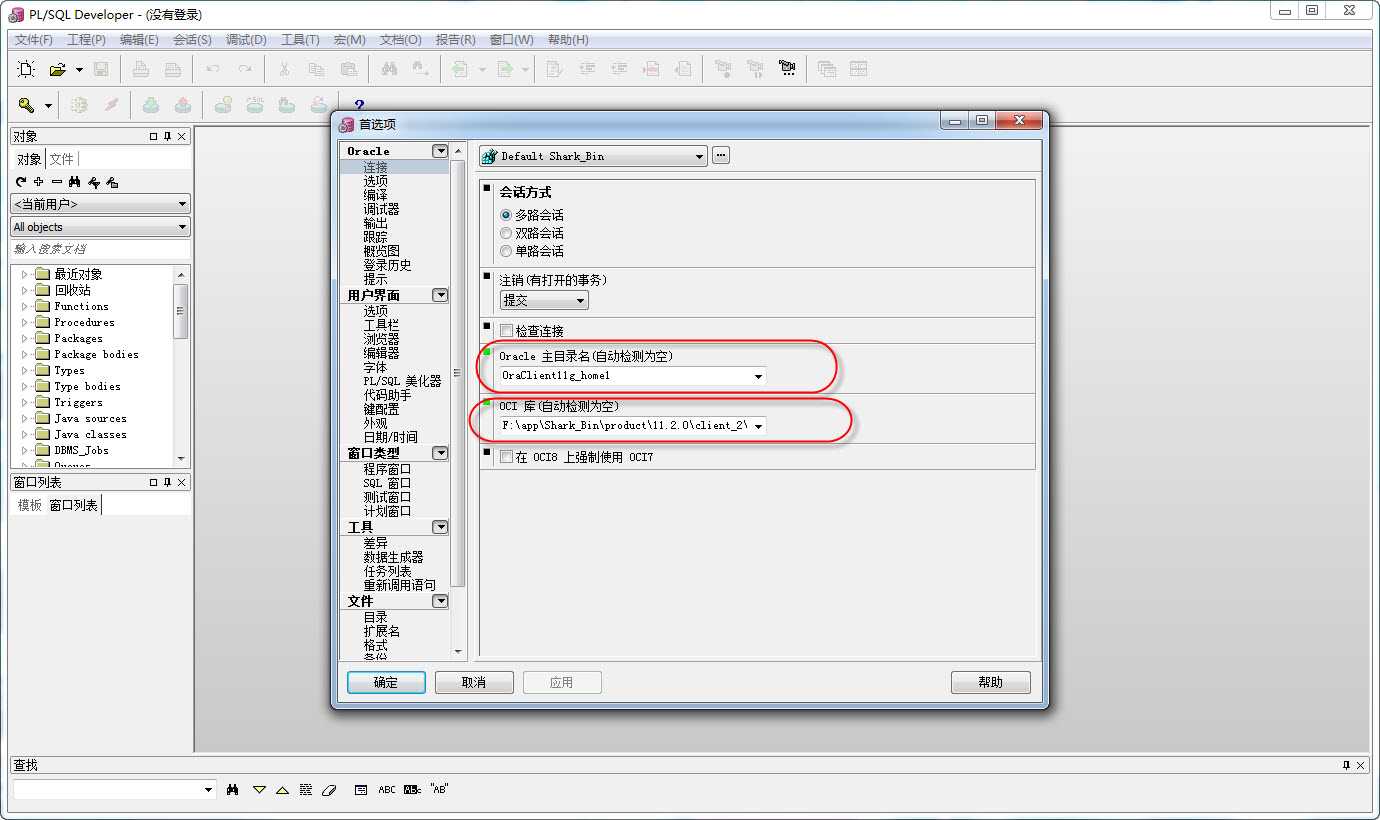Open the All objects filter dropdown
This screenshot has width=1380, height=820.
coord(182,227)
